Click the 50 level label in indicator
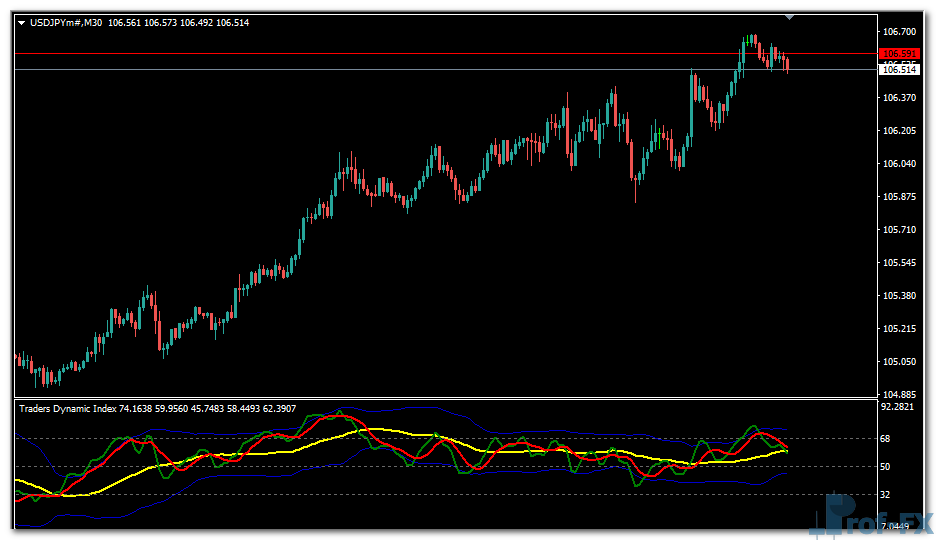 [x=887, y=467]
